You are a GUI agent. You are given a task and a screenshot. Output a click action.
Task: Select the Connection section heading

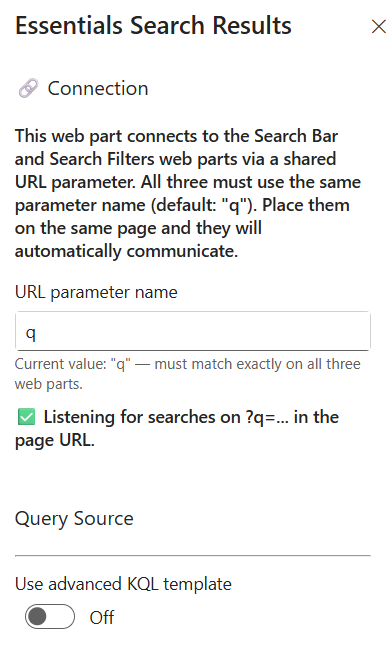(x=98, y=88)
